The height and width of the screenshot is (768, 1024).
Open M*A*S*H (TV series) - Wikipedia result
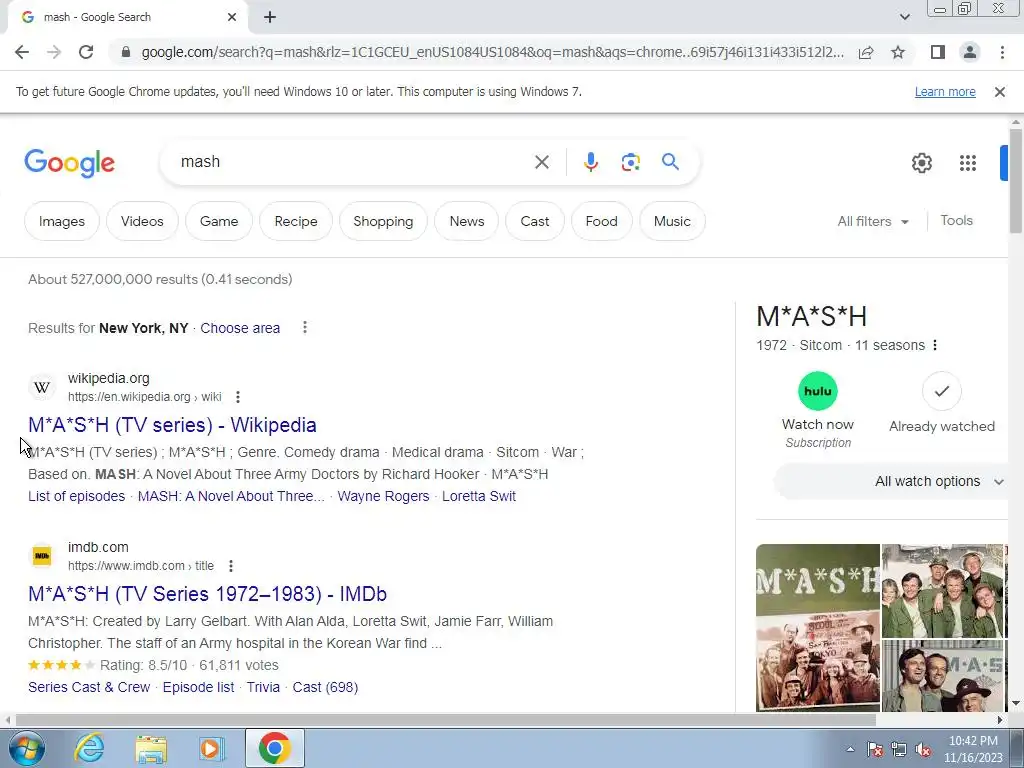point(172,425)
